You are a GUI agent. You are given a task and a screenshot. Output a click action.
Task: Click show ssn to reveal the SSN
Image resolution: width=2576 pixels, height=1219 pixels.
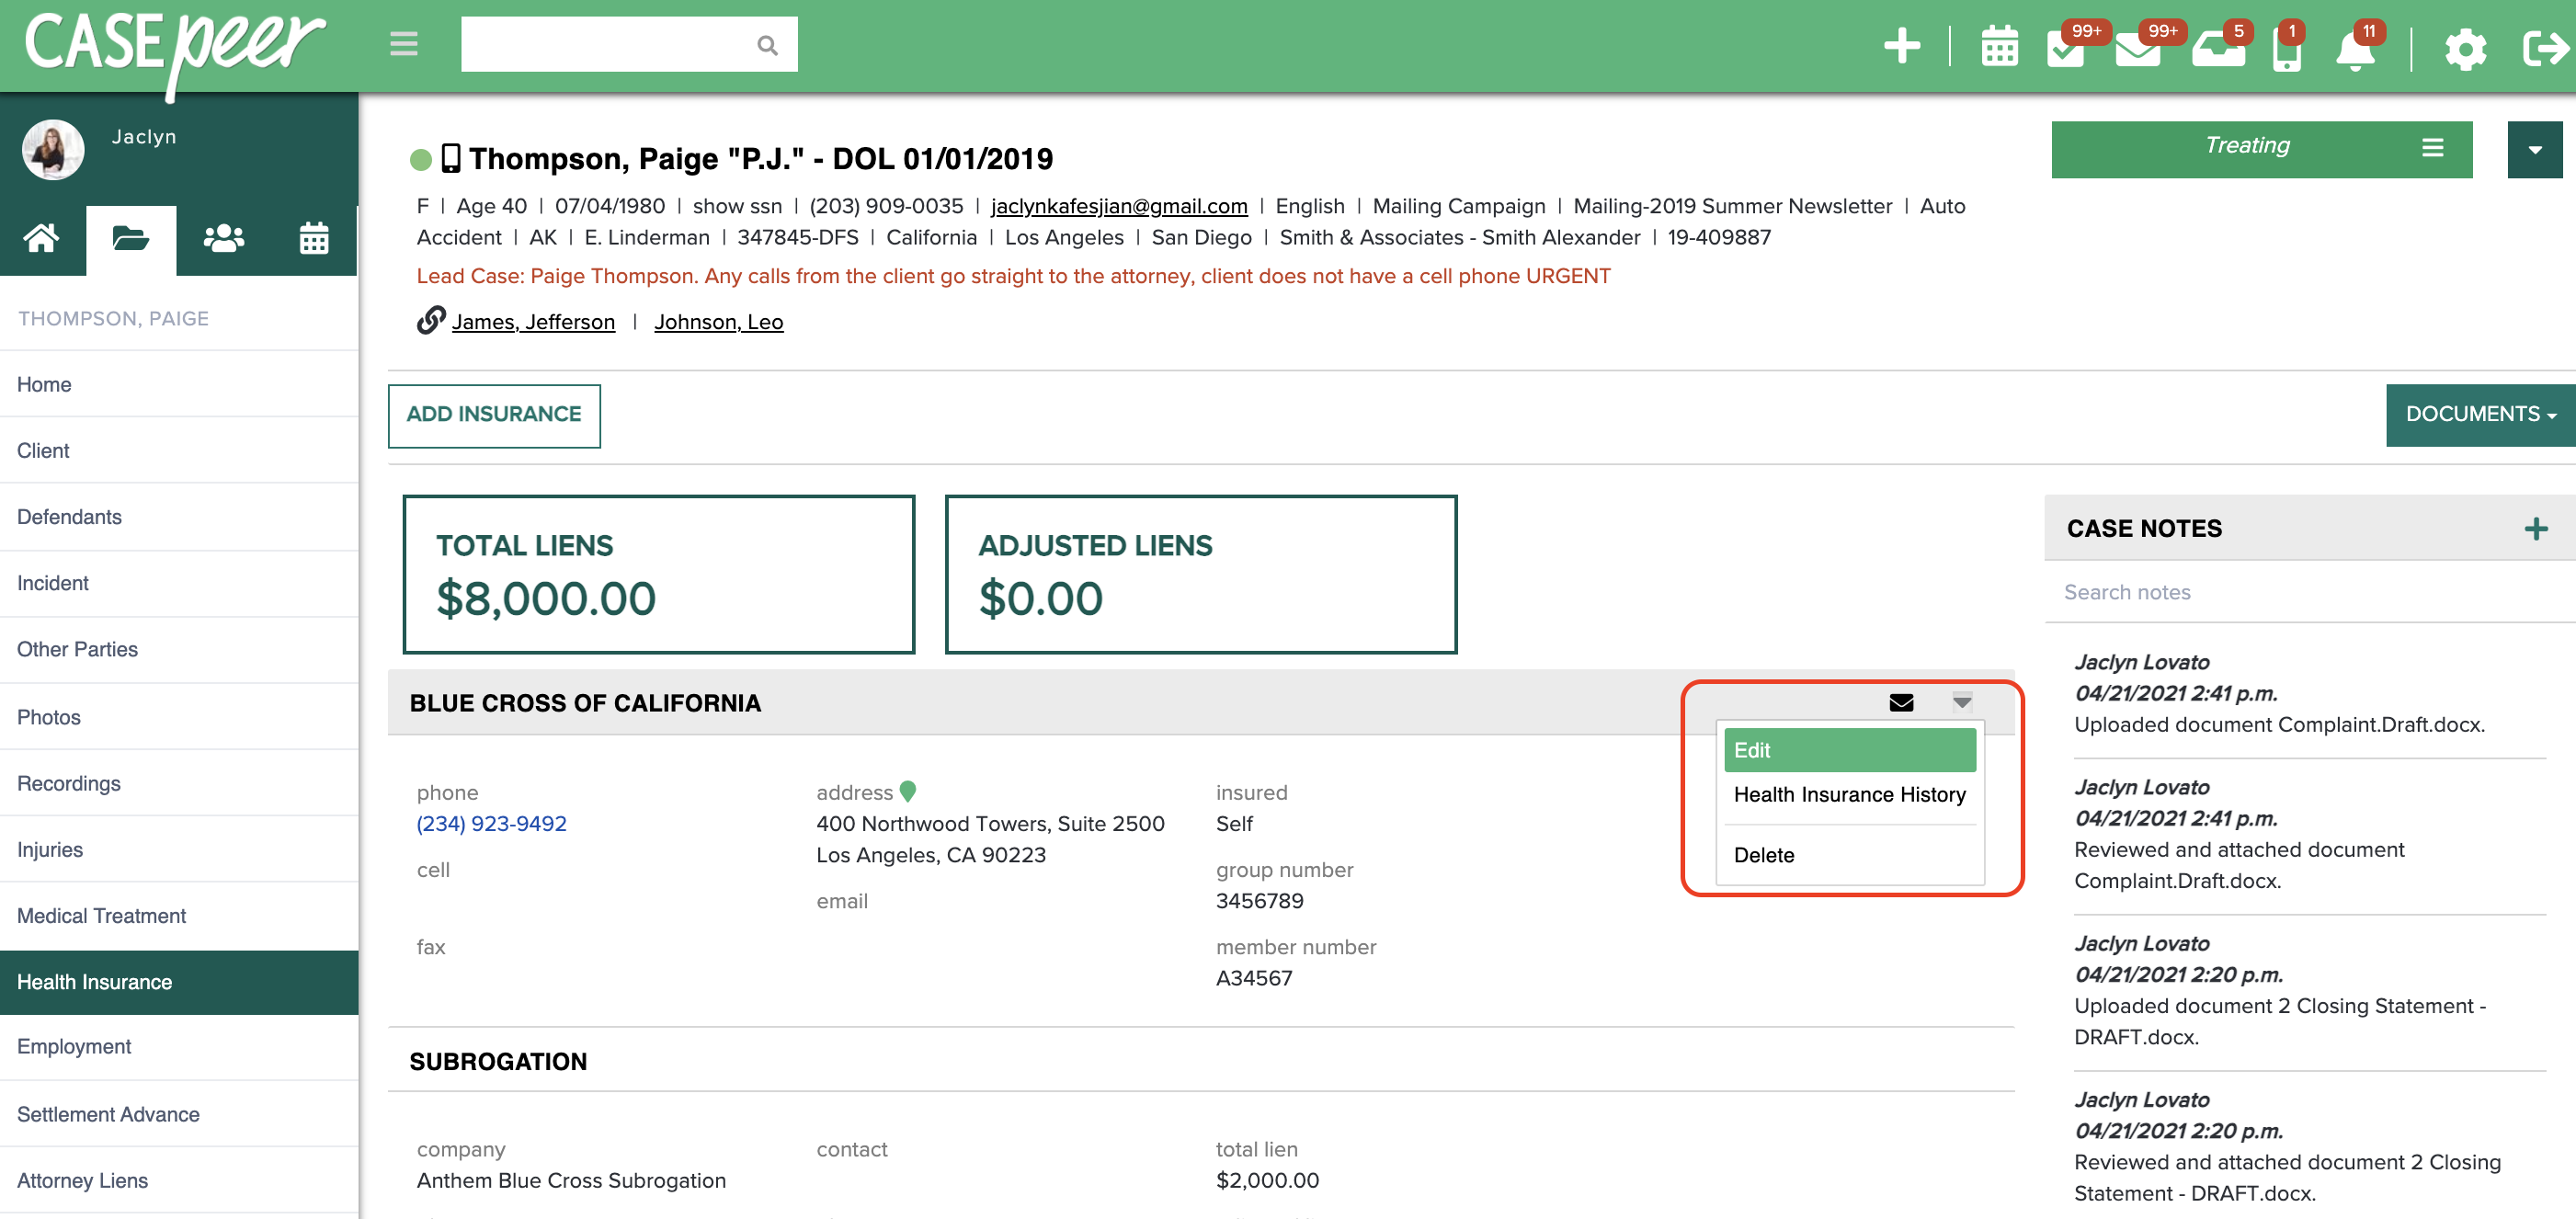pyautogui.click(x=737, y=206)
